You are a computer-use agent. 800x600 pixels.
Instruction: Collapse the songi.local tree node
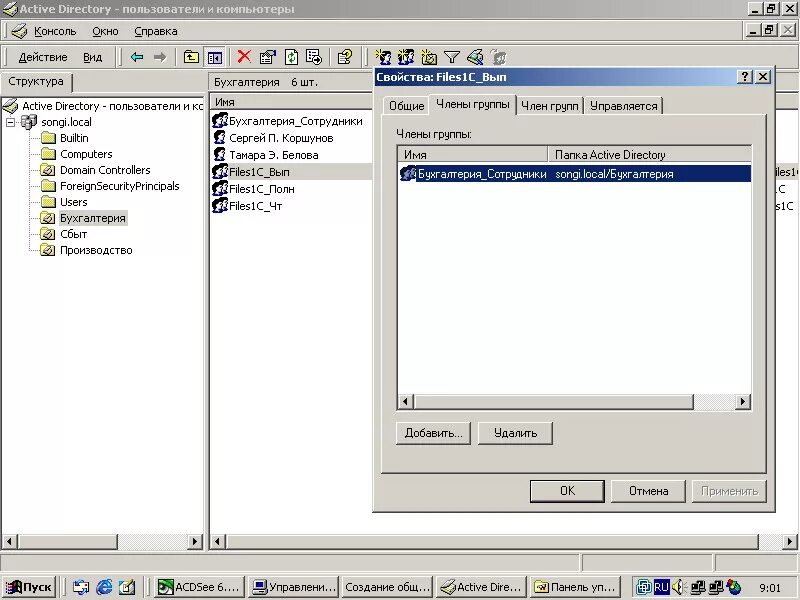pyautogui.click(x=10, y=122)
